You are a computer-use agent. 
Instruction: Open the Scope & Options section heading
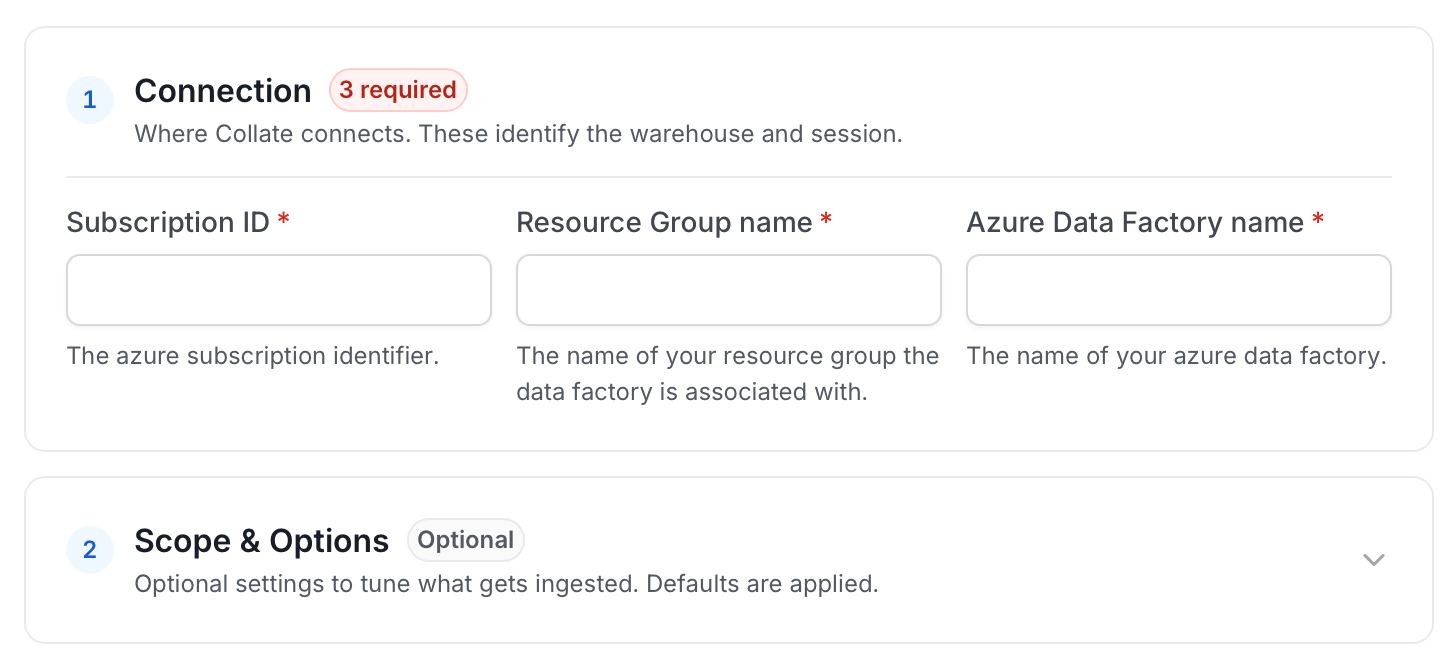[262, 541]
